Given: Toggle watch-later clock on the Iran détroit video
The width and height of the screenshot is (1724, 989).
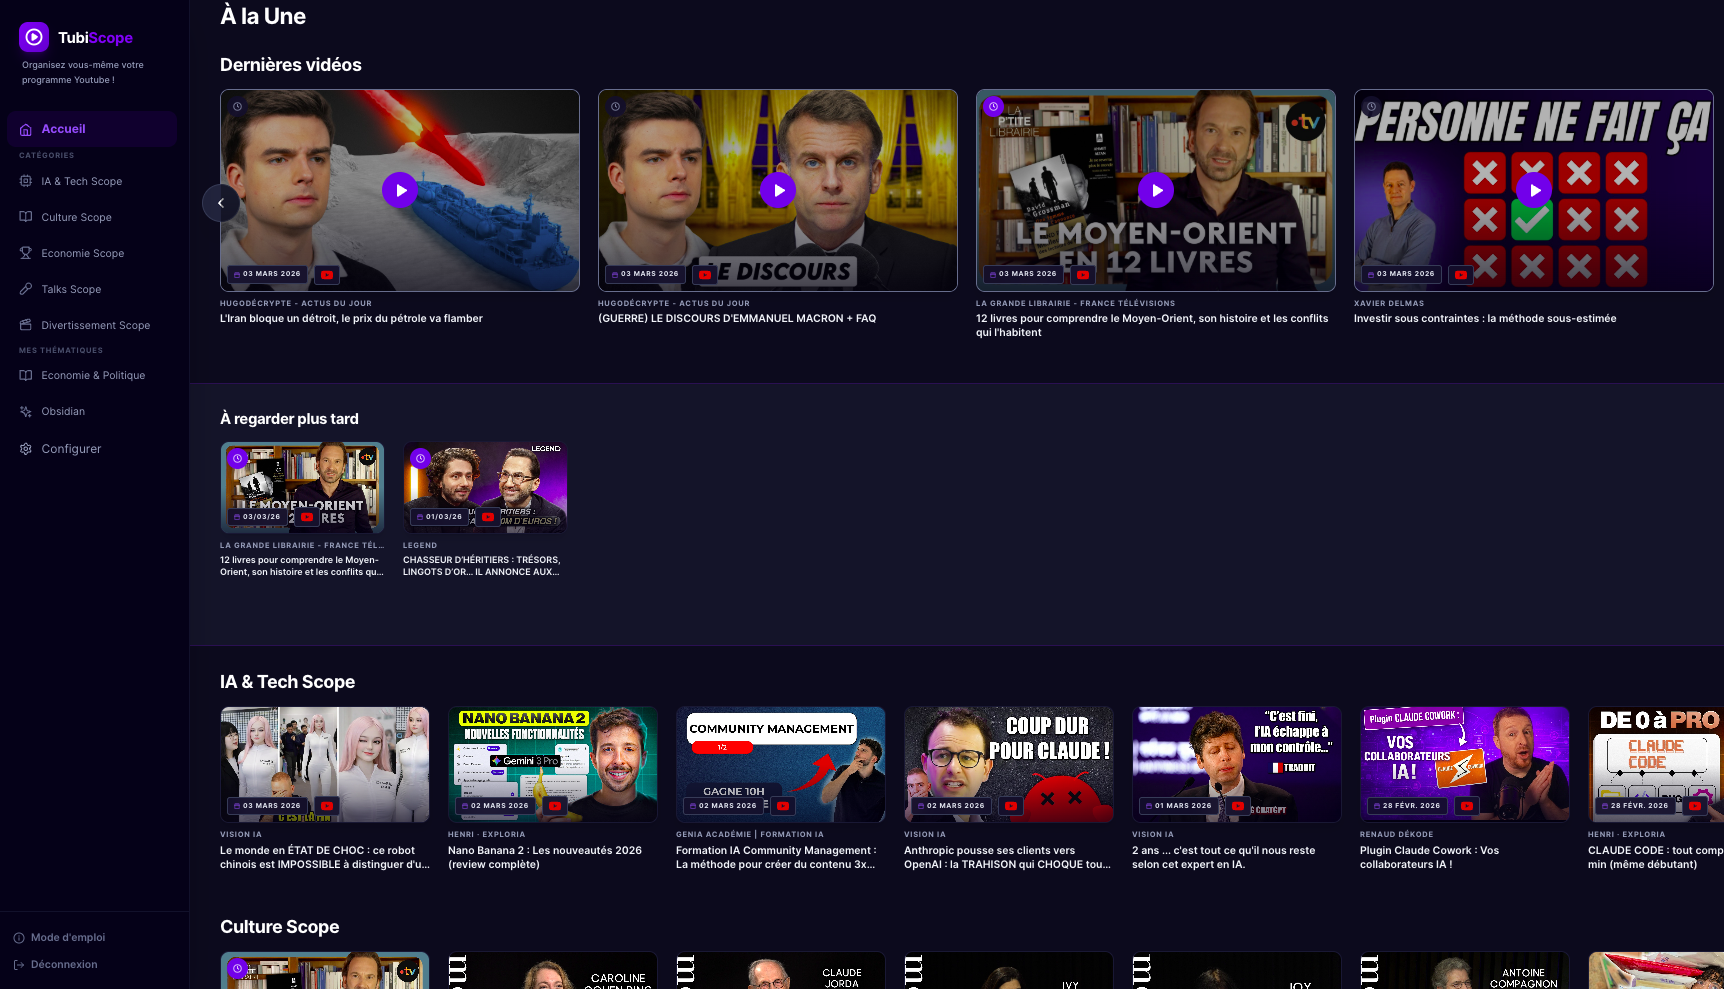Looking at the screenshot, I should pos(238,107).
